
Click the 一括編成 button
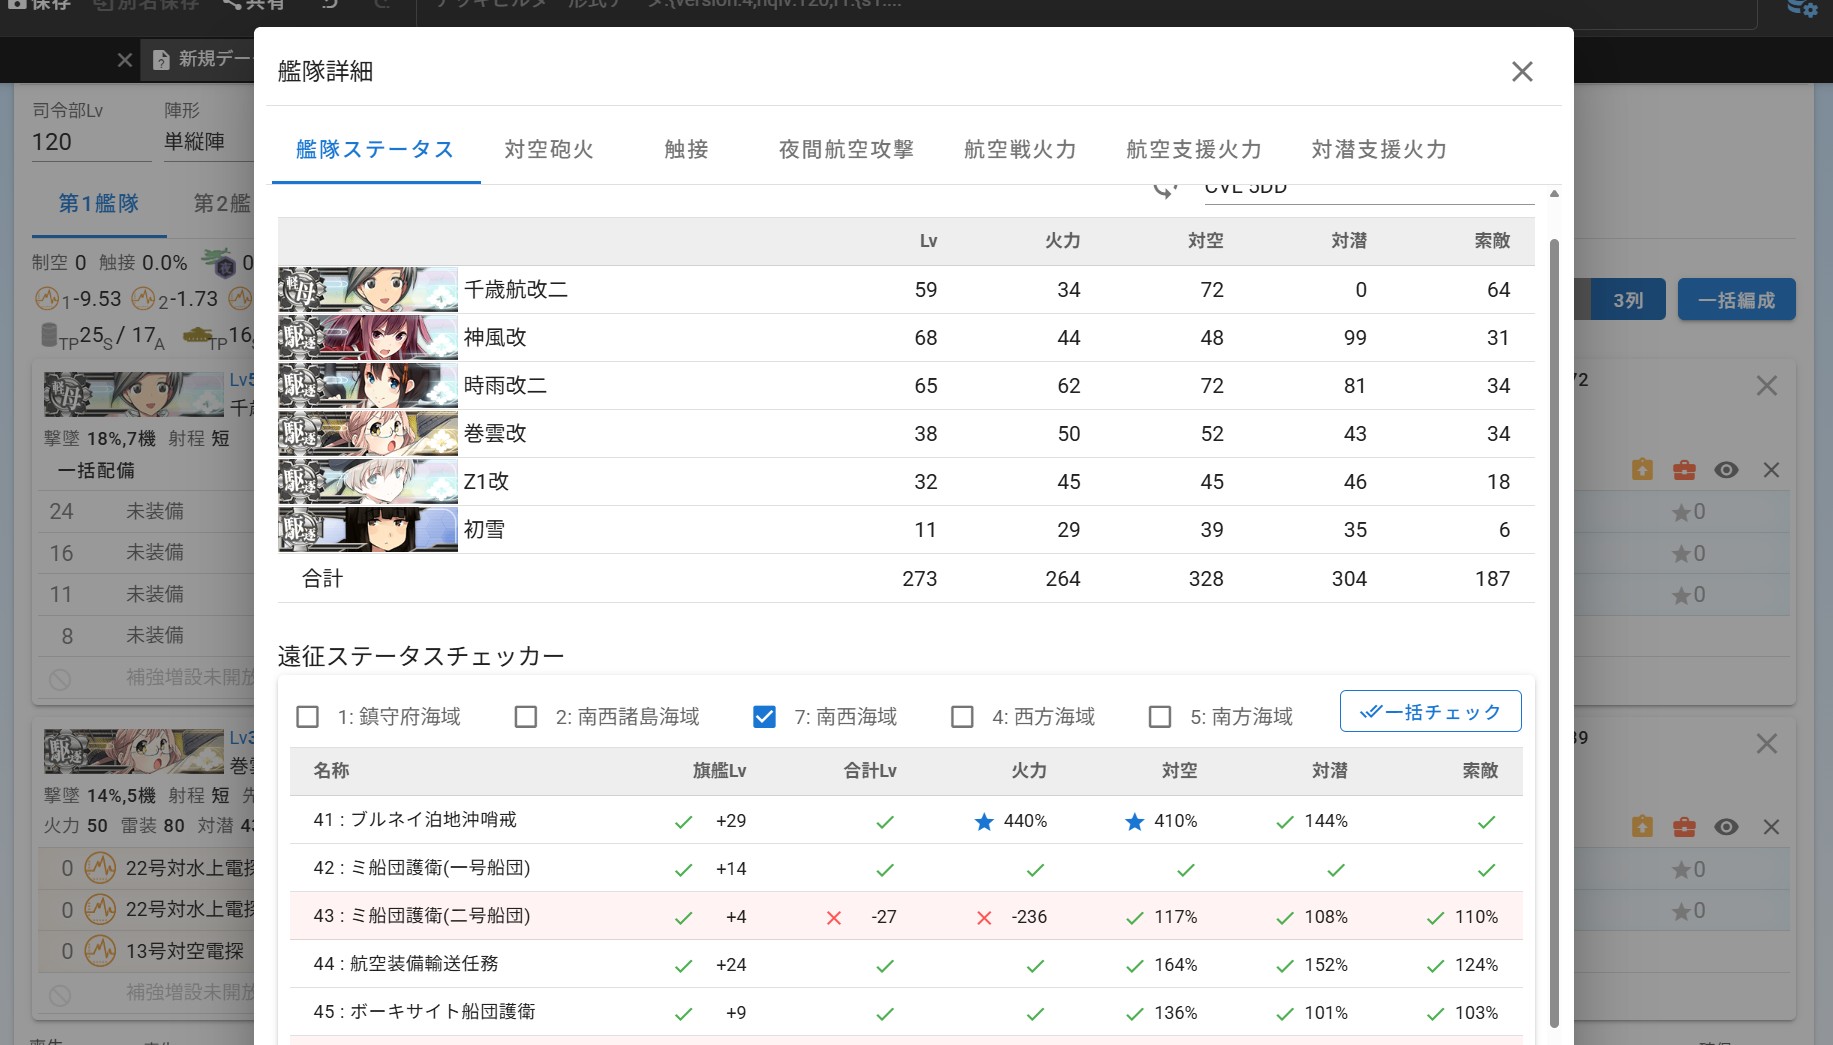(1736, 300)
